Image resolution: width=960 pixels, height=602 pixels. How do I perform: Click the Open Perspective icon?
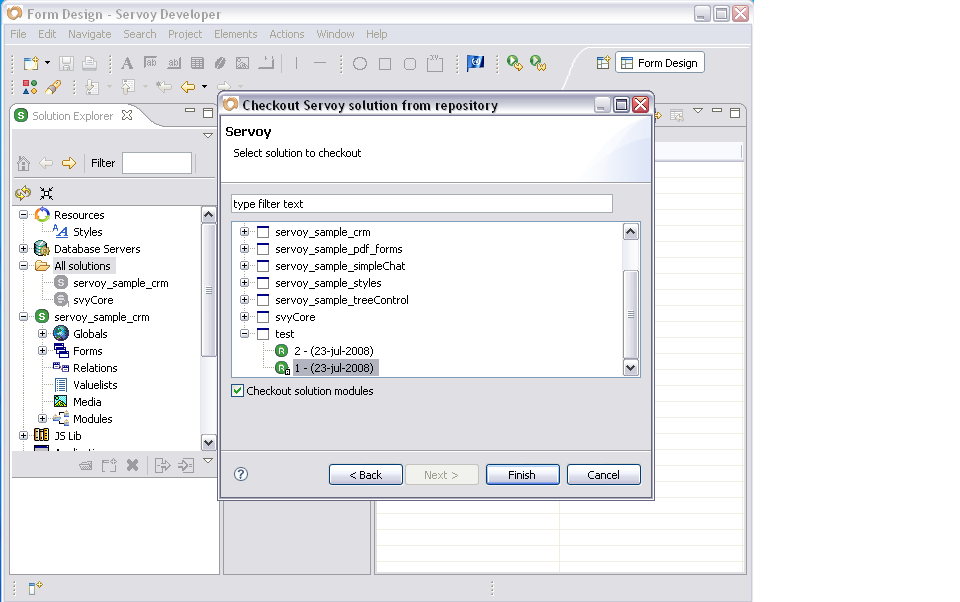[x=603, y=63]
